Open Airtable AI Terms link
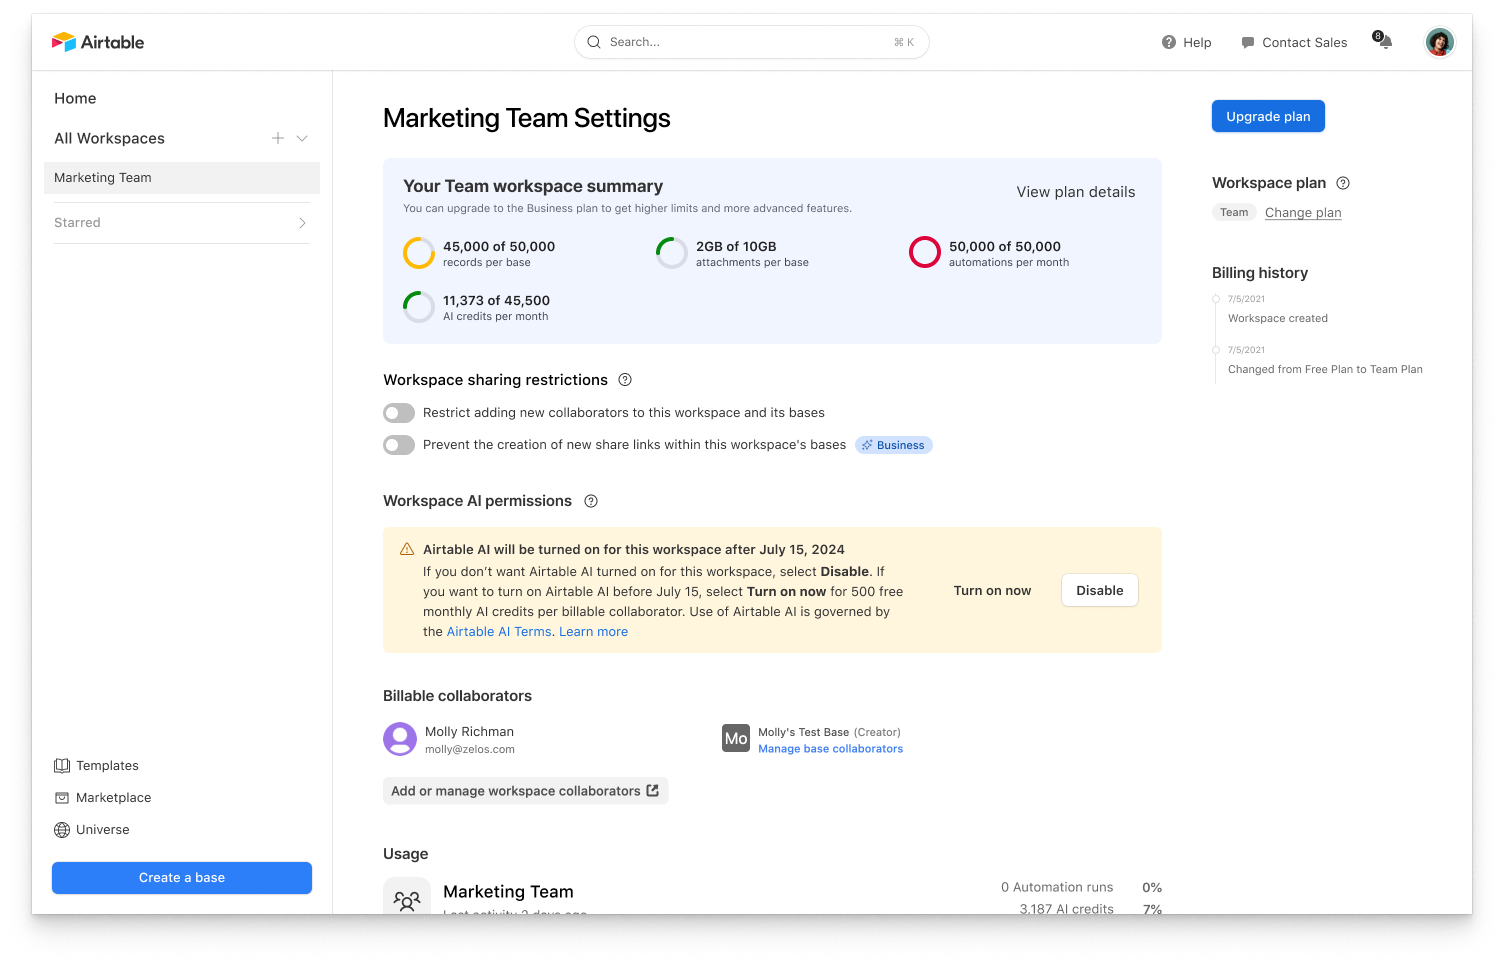Image resolution: width=1504 pixels, height=964 pixels. coord(499,632)
